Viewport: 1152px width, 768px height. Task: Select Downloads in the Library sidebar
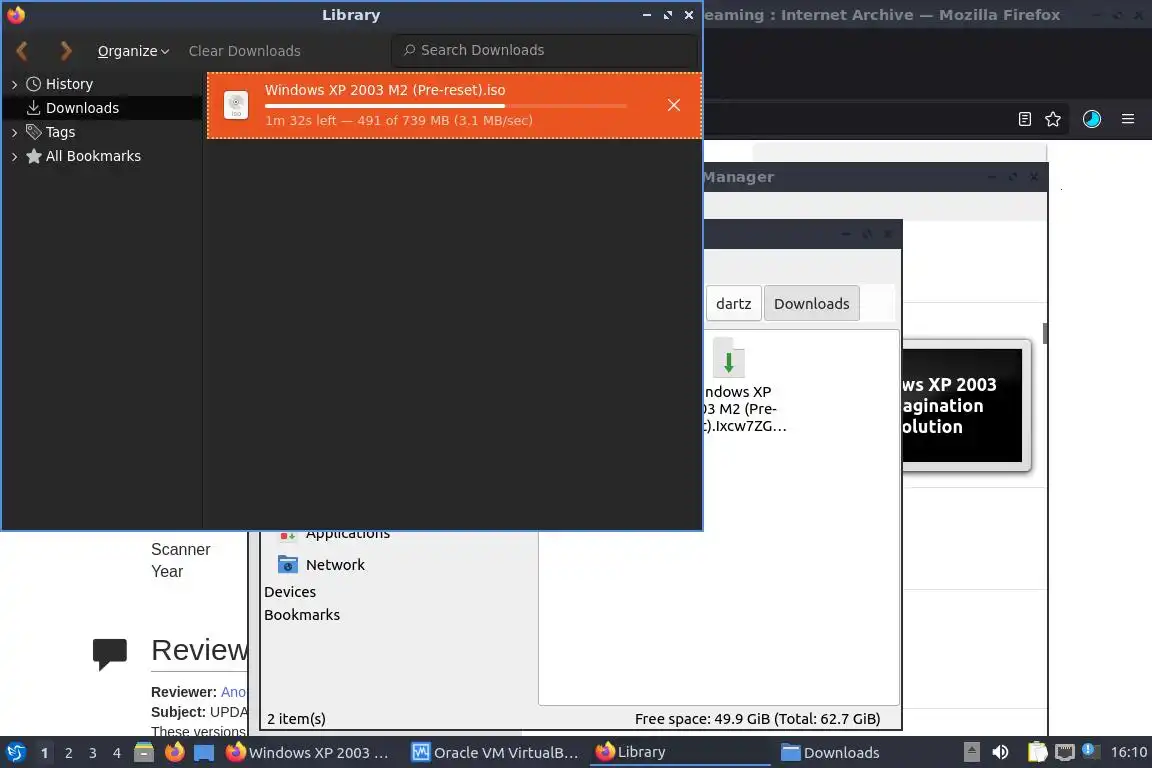click(82, 108)
